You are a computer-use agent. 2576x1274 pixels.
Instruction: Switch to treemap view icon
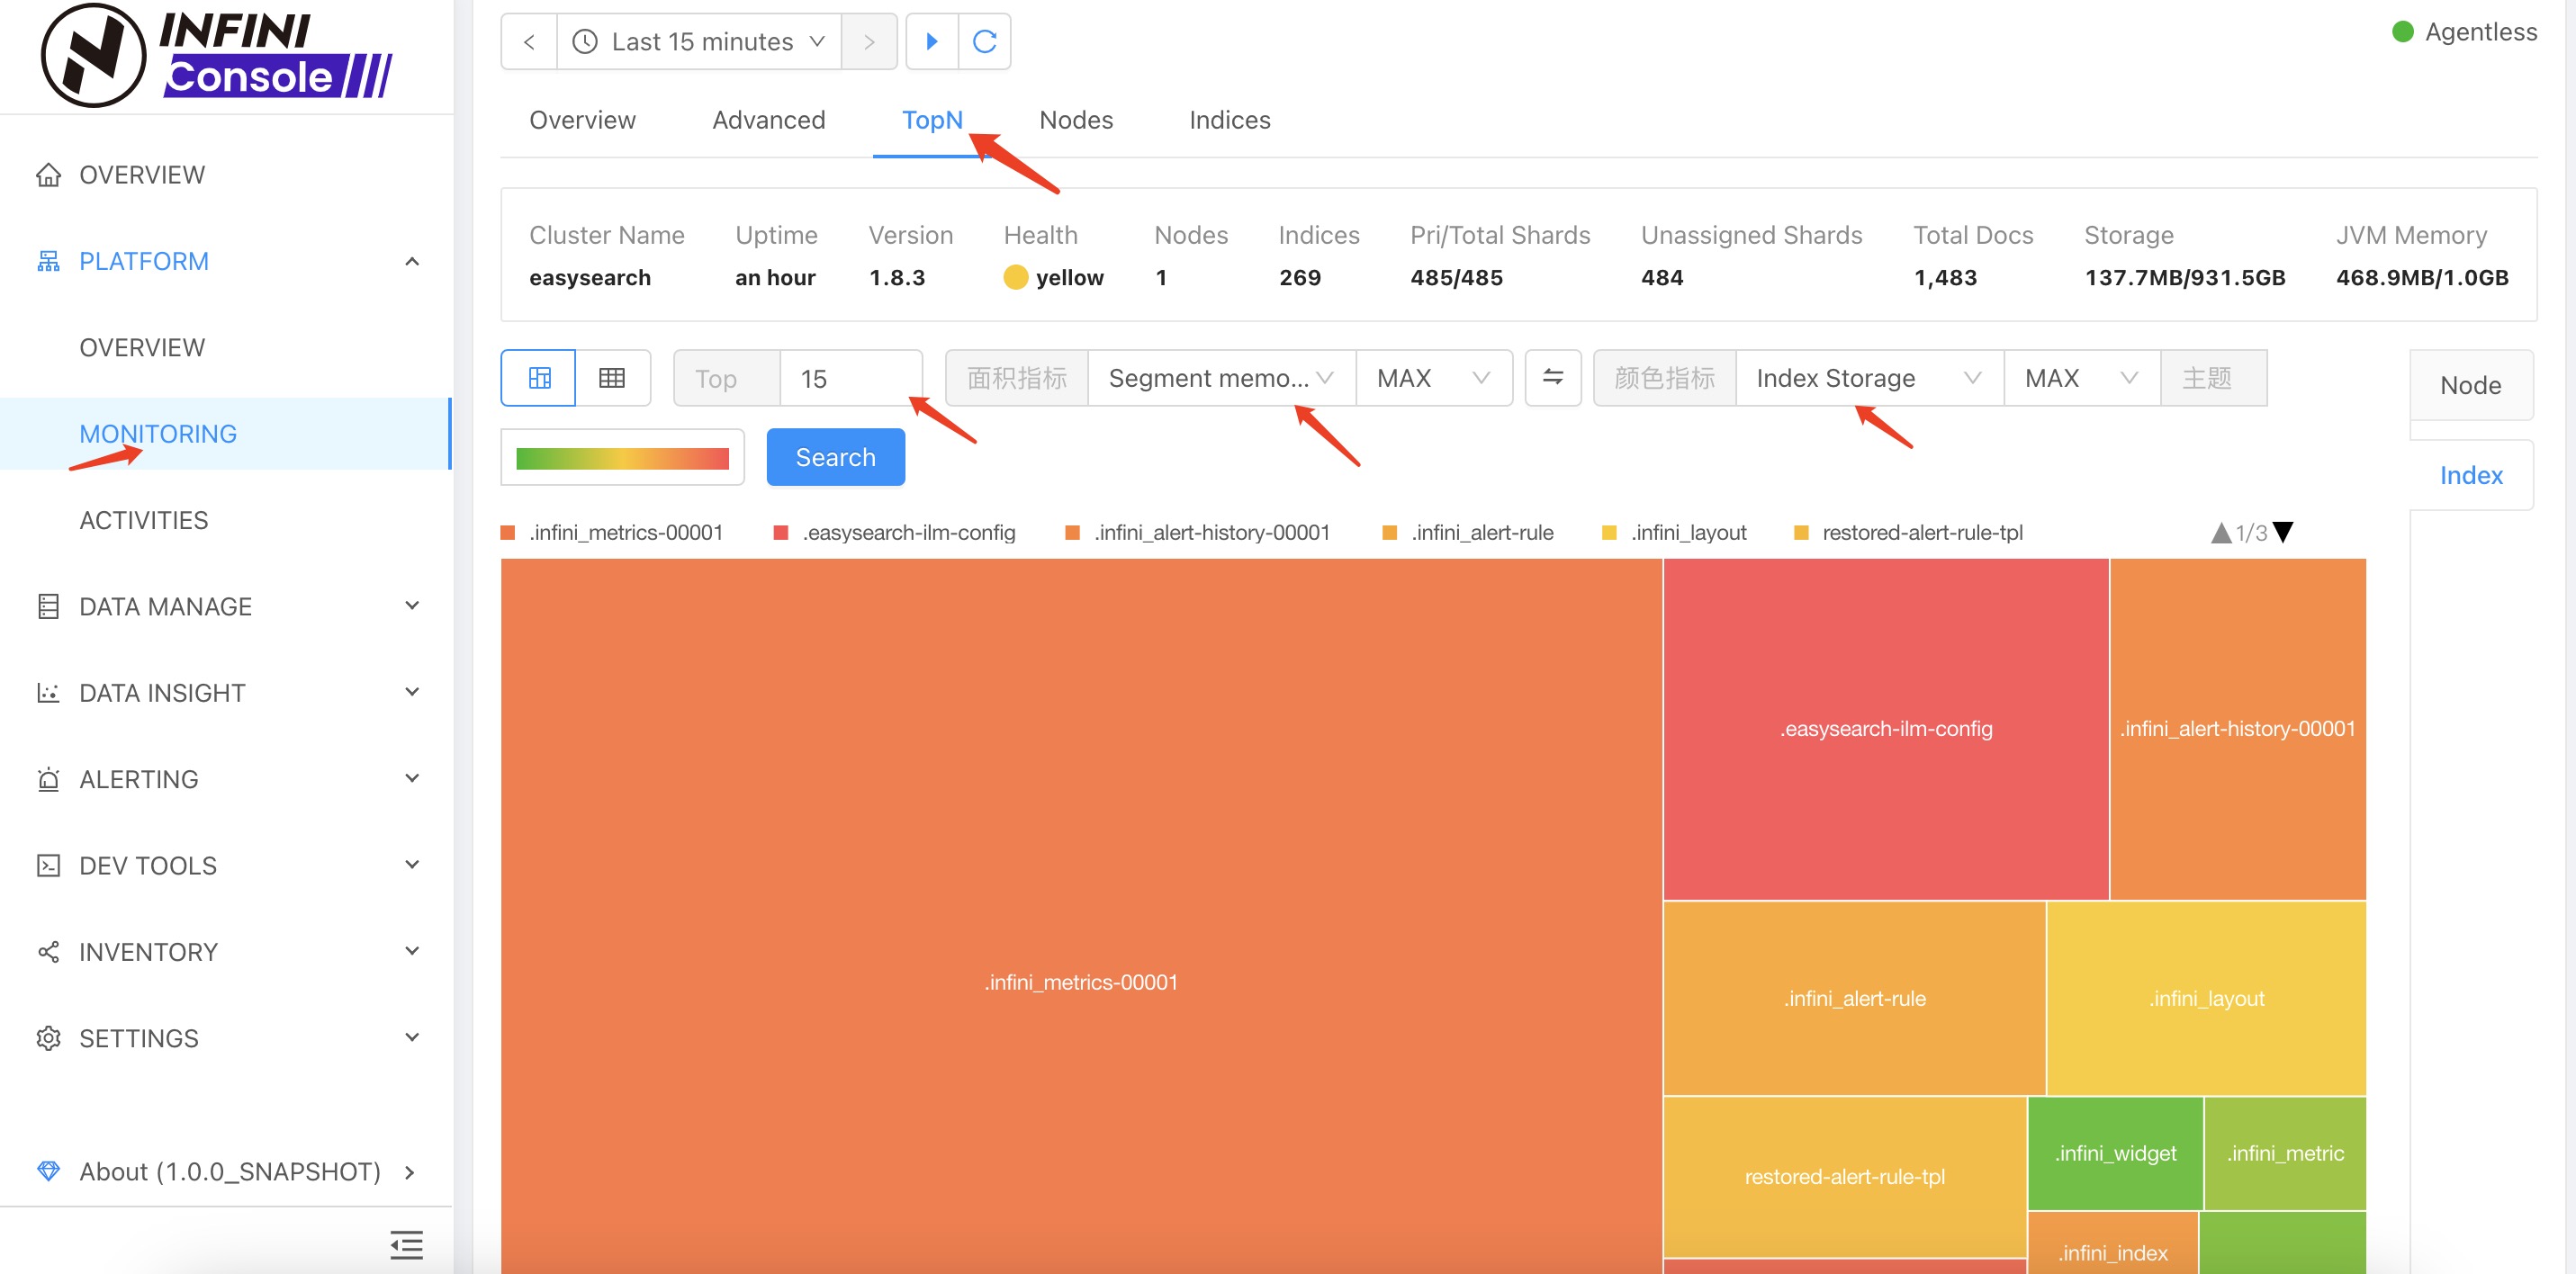(x=539, y=378)
